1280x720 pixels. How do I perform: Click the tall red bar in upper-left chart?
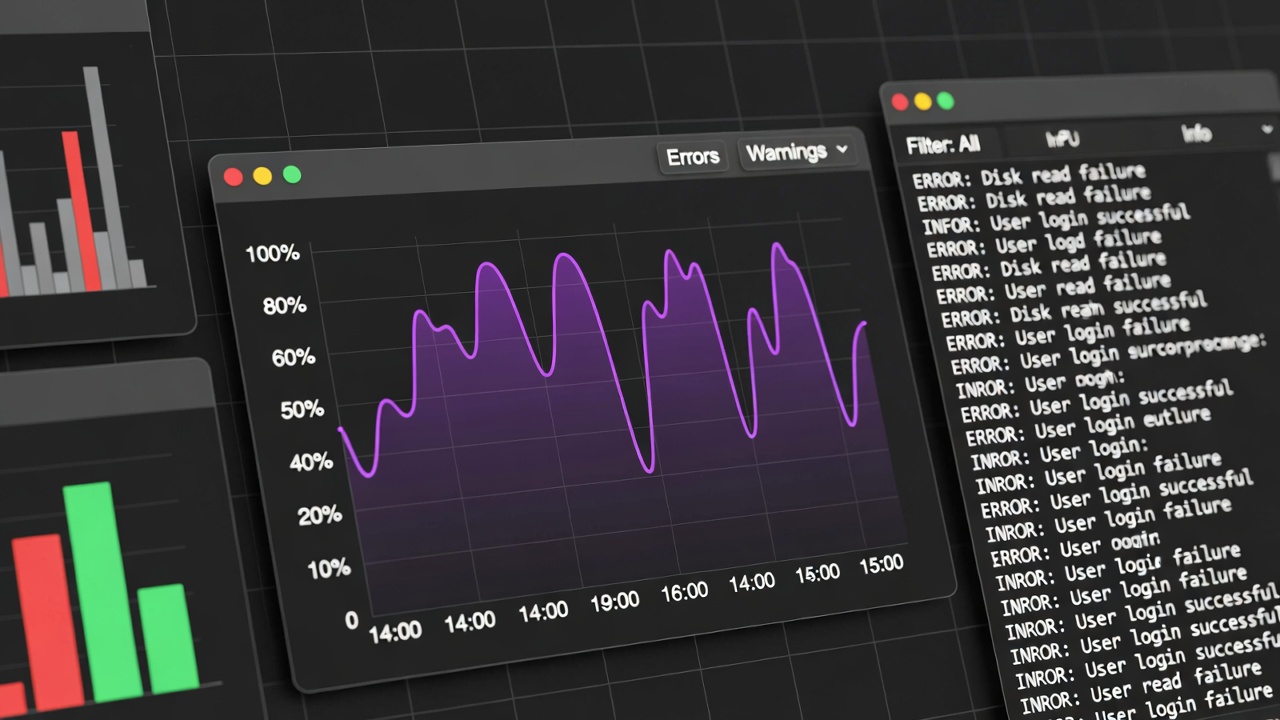click(80, 212)
